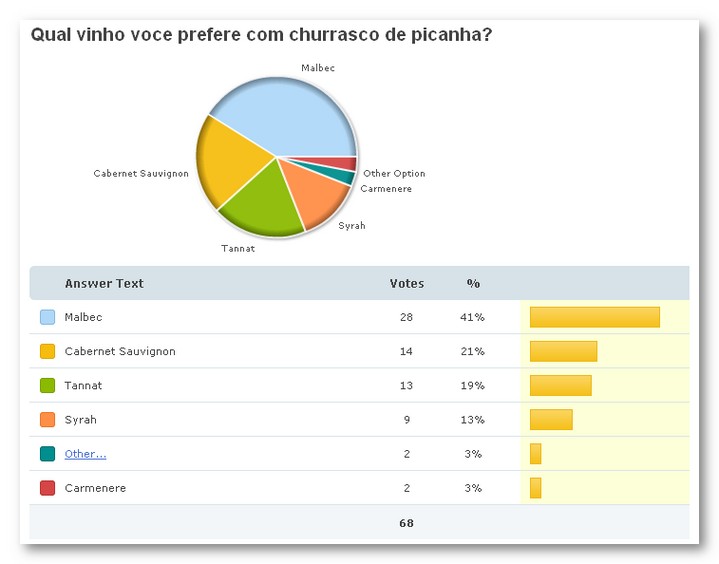Click the orange Syrah color swatch
719x564 pixels.
coord(47,419)
